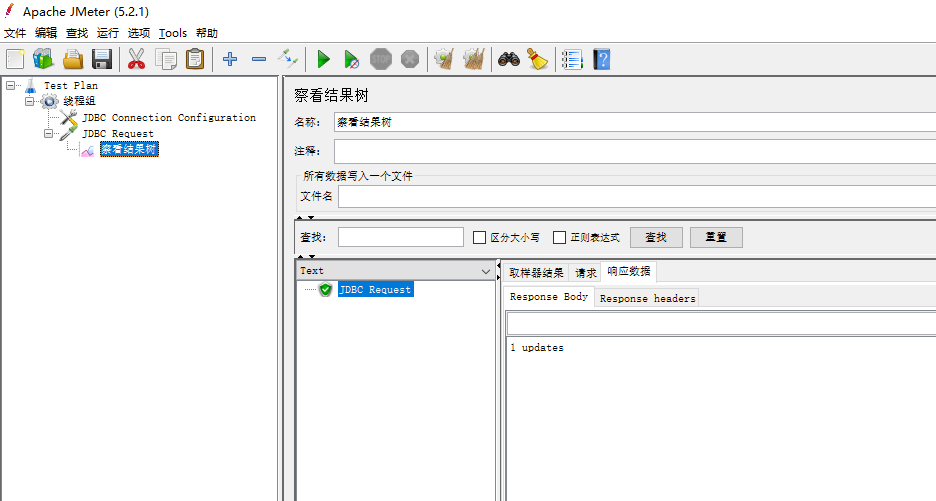
Task: Collapse the 线程组 tree node
Action: [30, 101]
